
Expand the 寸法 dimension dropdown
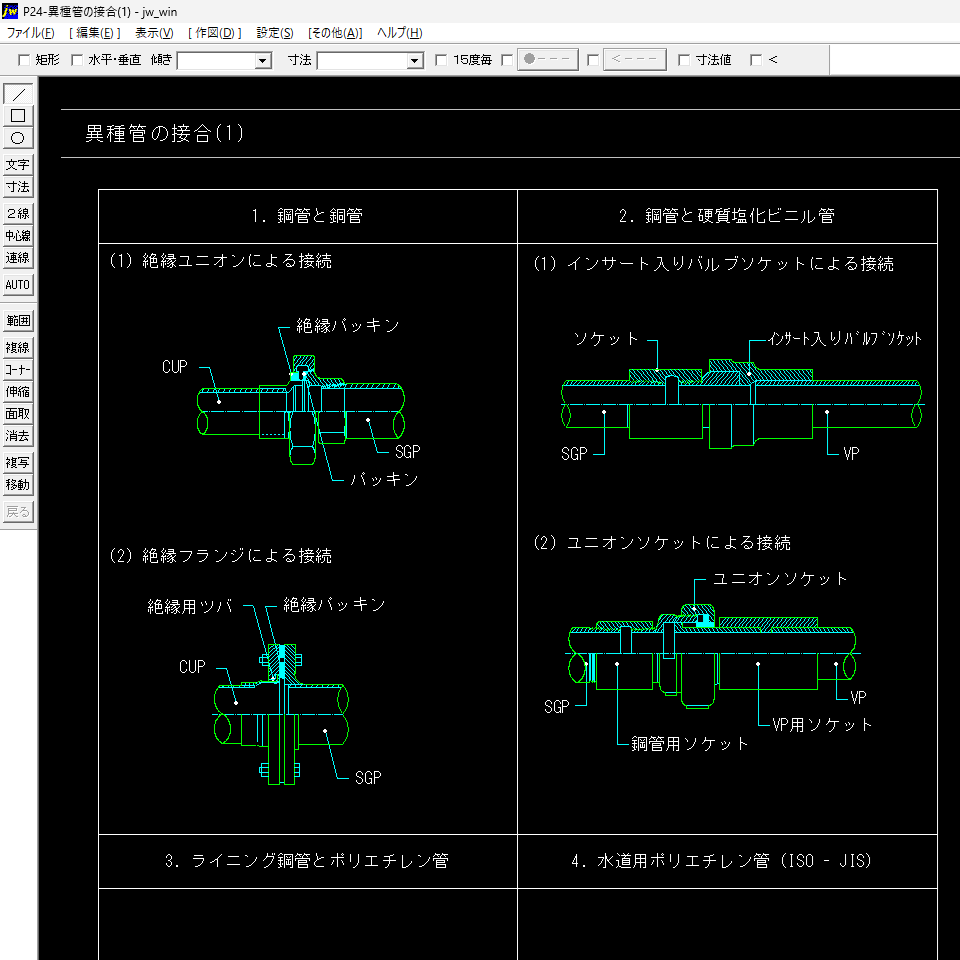(415, 61)
